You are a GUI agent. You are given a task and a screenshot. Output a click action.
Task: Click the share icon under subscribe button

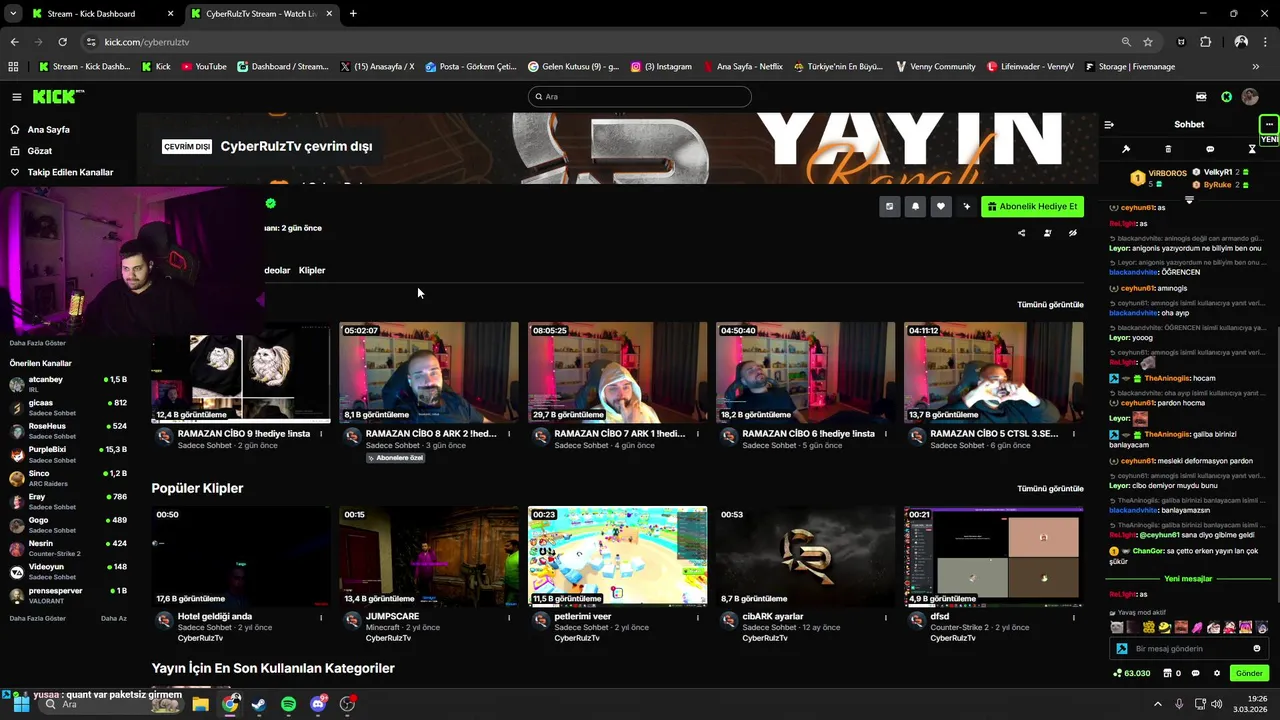pyautogui.click(x=1021, y=233)
